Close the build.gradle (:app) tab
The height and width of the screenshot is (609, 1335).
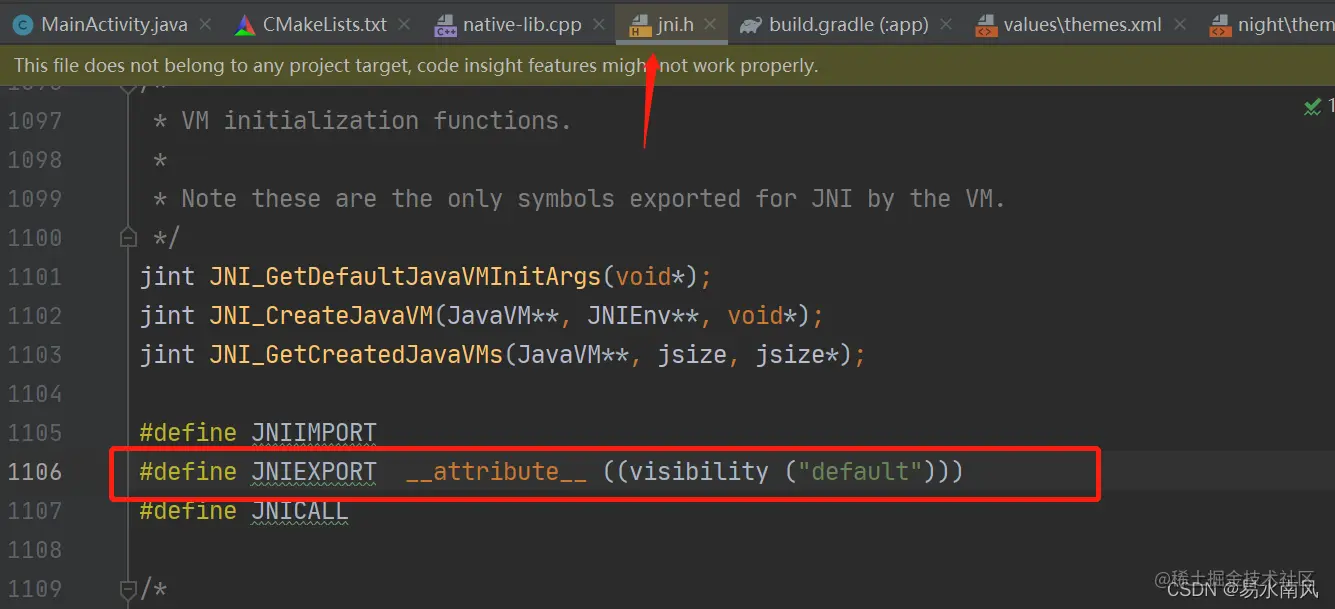click(x=947, y=25)
